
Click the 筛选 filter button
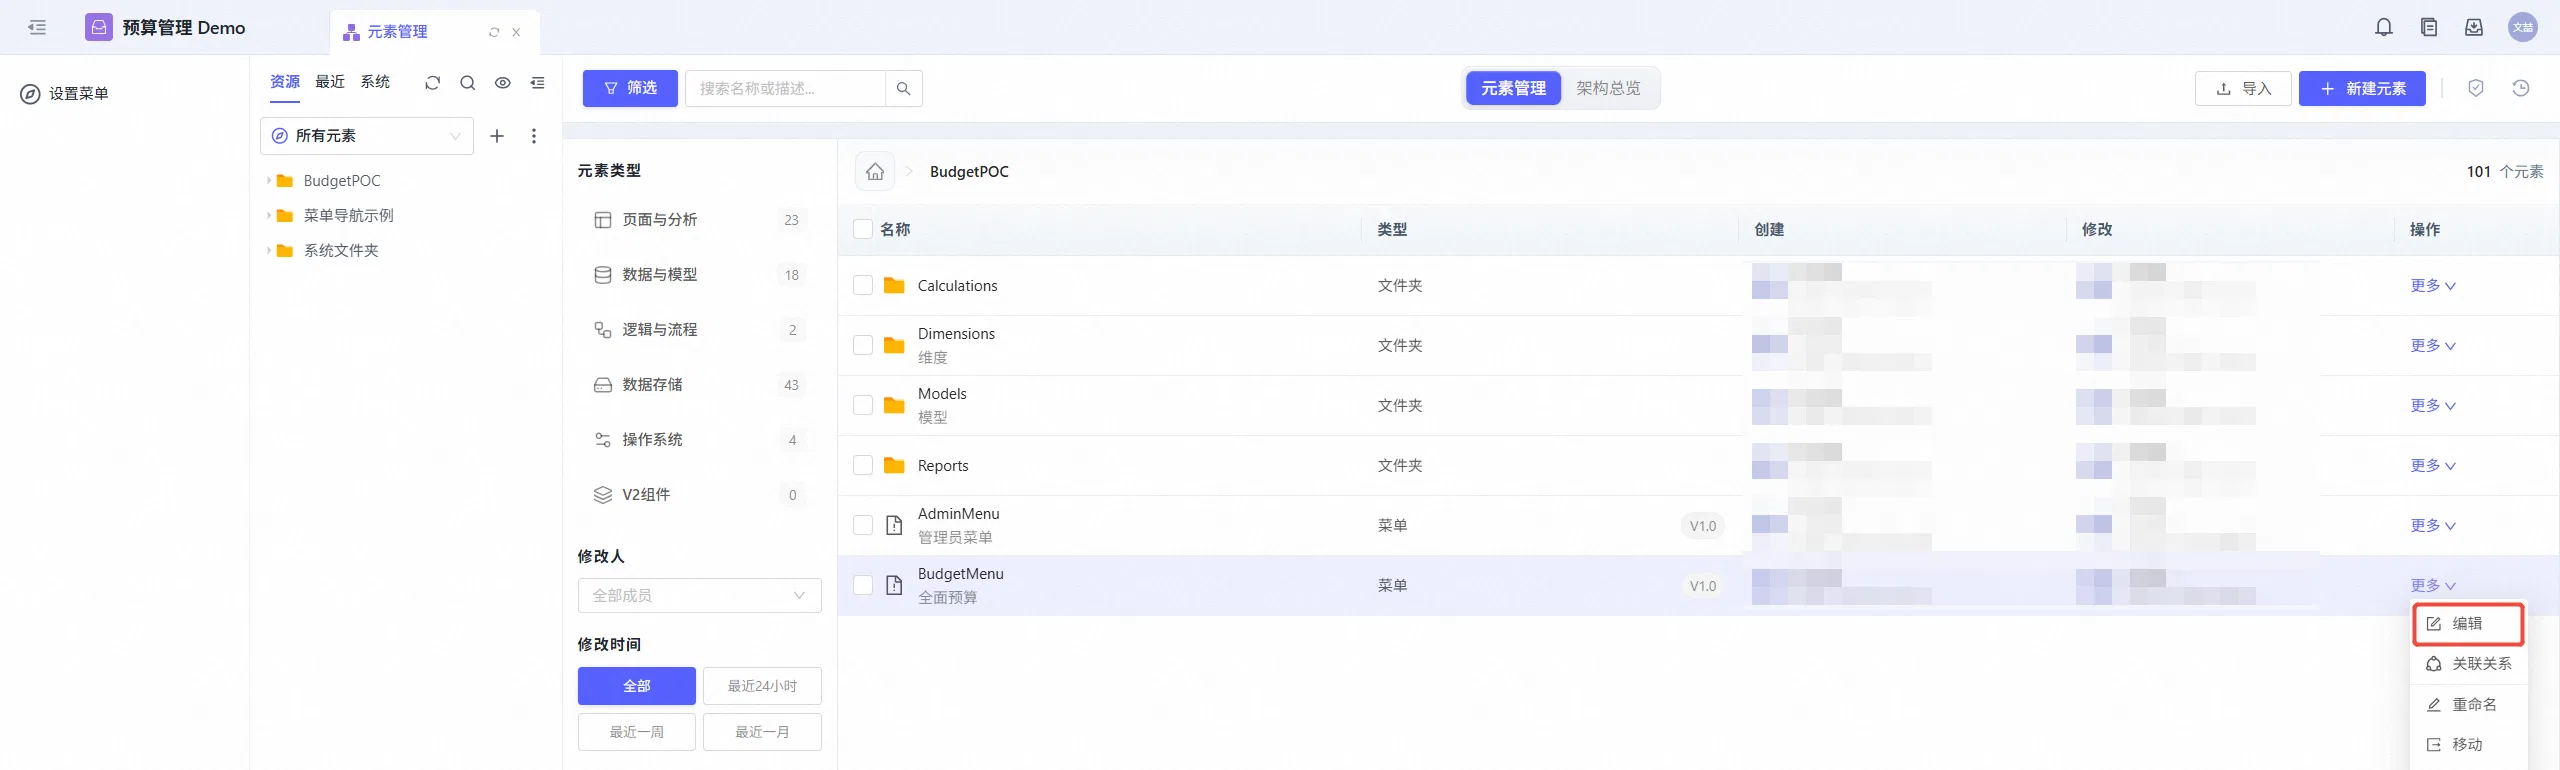click(630, 89)
